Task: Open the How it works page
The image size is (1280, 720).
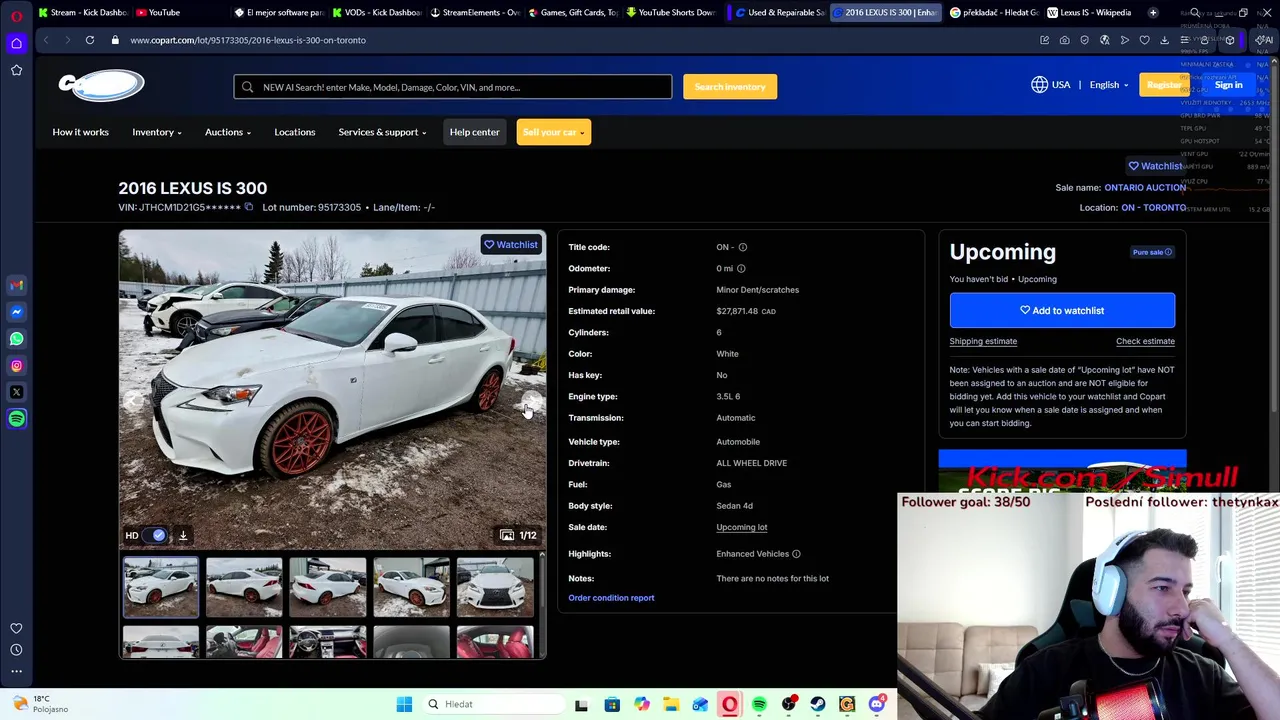Action: click(80, 132)
